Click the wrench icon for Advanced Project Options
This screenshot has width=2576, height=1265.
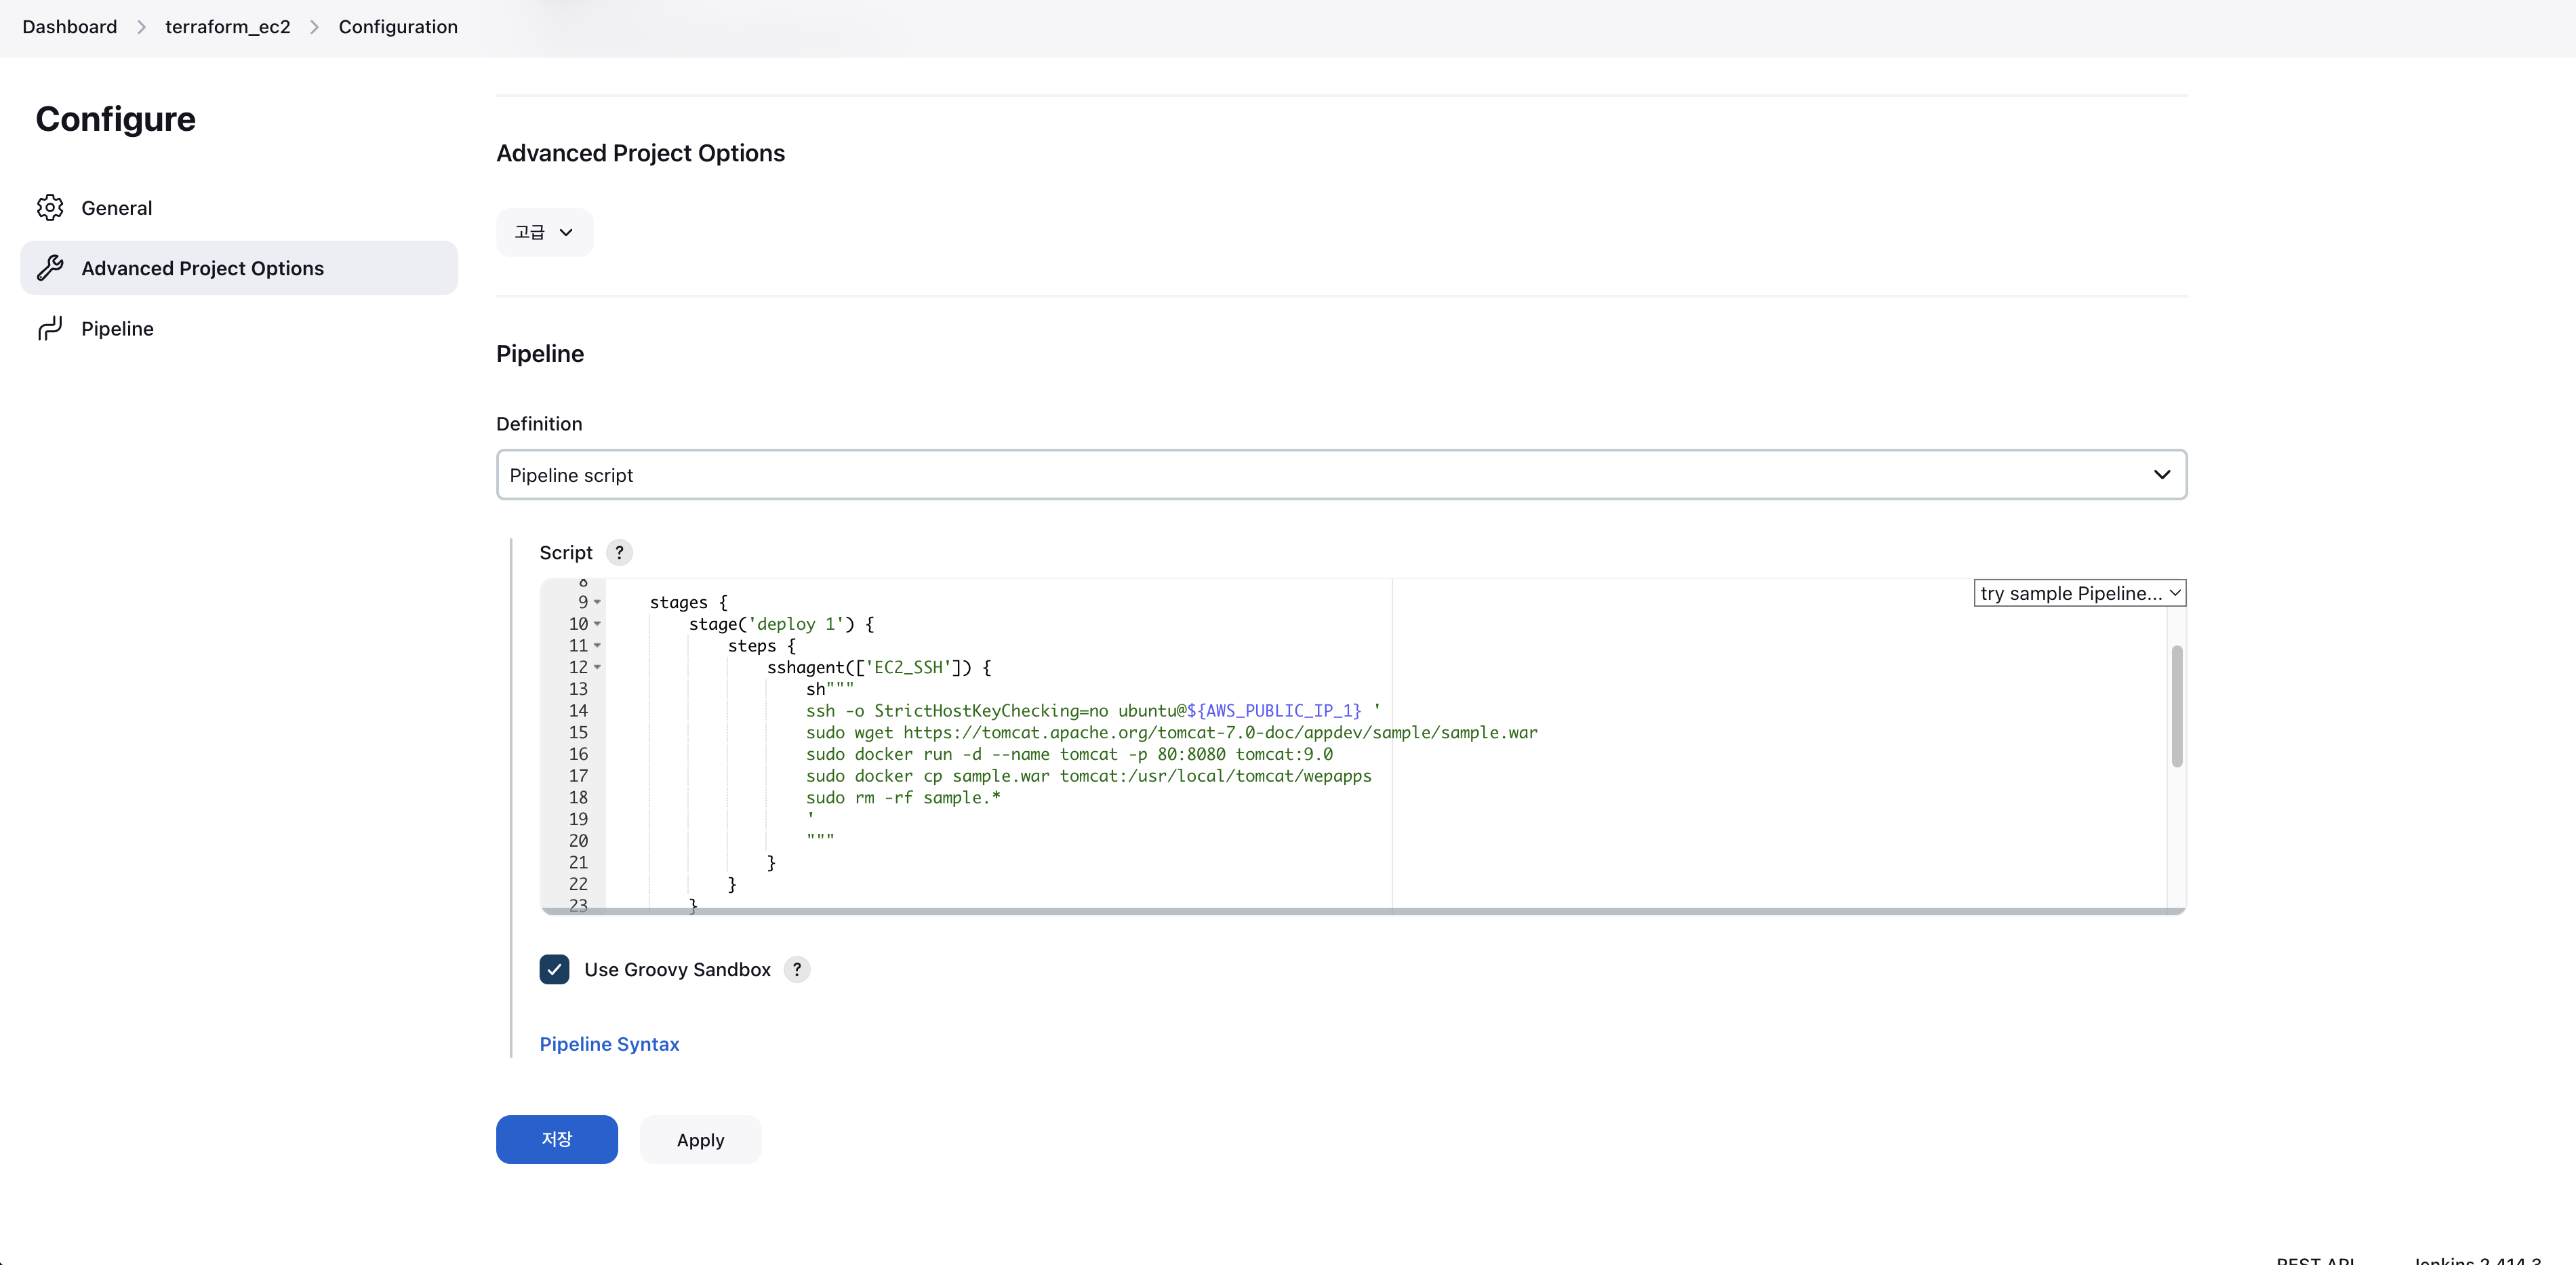pos(50,268)
